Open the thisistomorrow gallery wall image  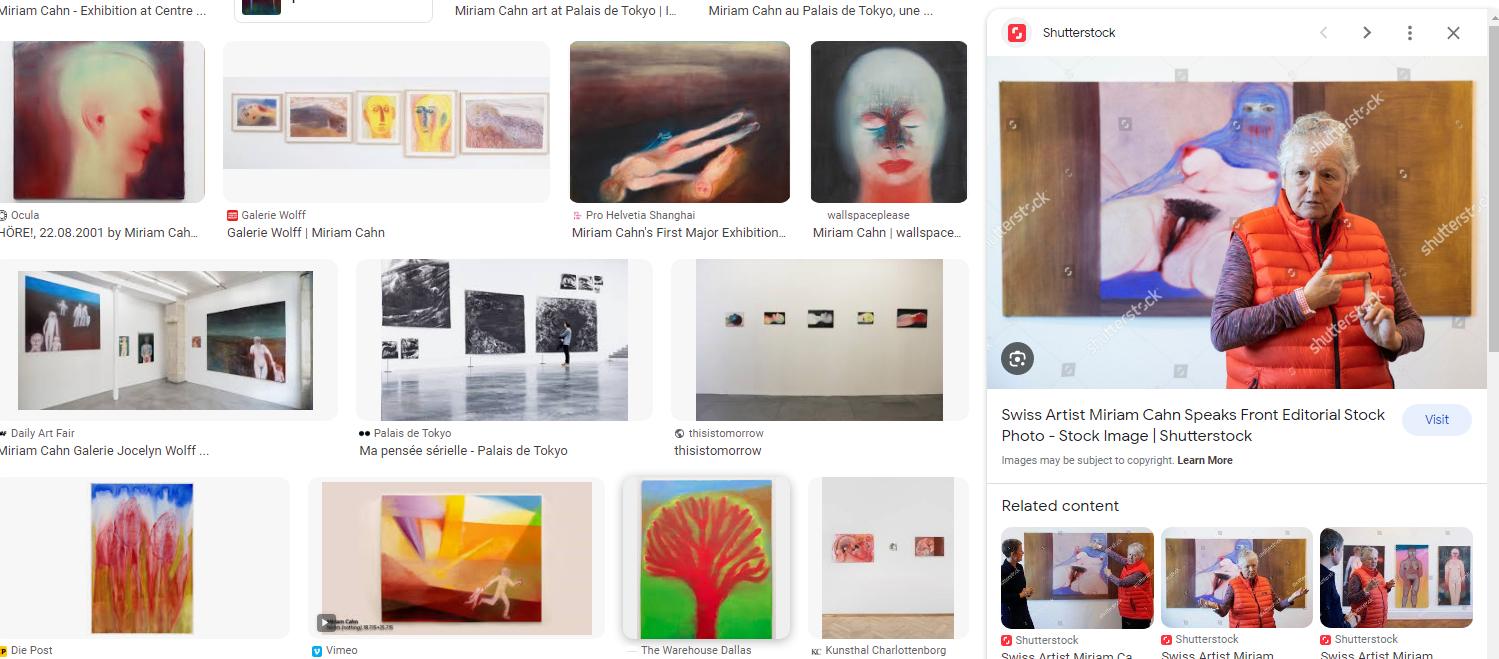pos(819,340)
